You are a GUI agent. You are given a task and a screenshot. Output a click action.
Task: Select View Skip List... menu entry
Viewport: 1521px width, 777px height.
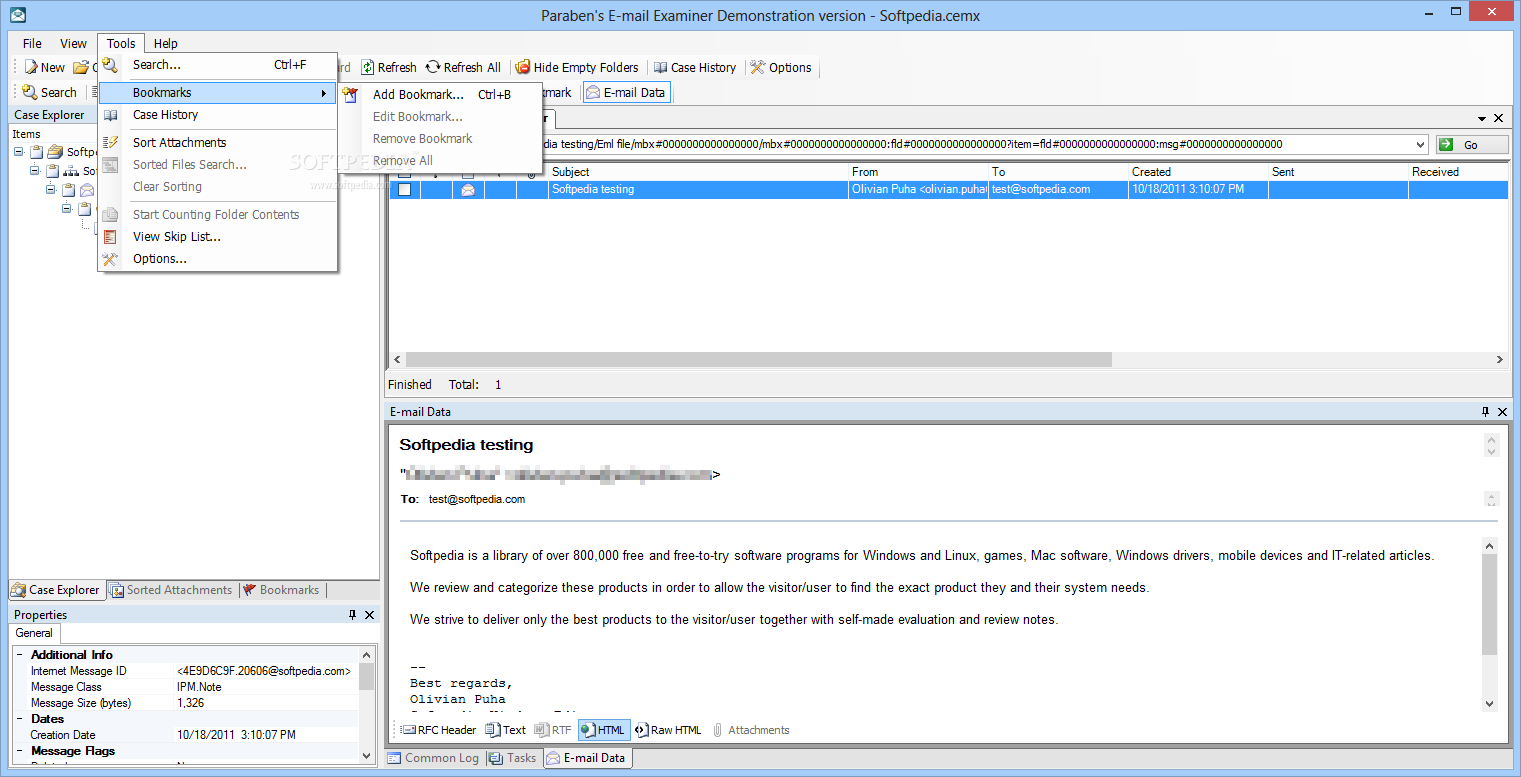tap(177, 237)
